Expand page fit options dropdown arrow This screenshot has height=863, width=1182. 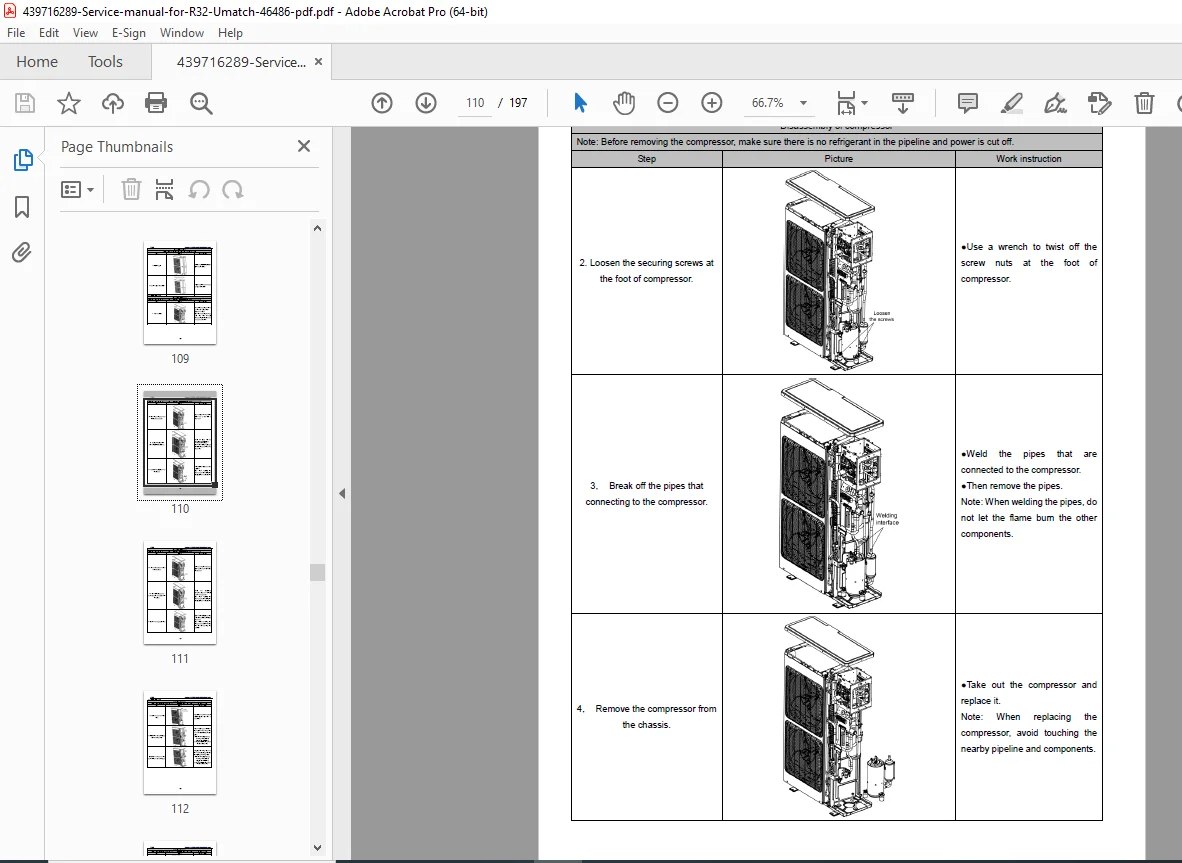coord(865,103)
